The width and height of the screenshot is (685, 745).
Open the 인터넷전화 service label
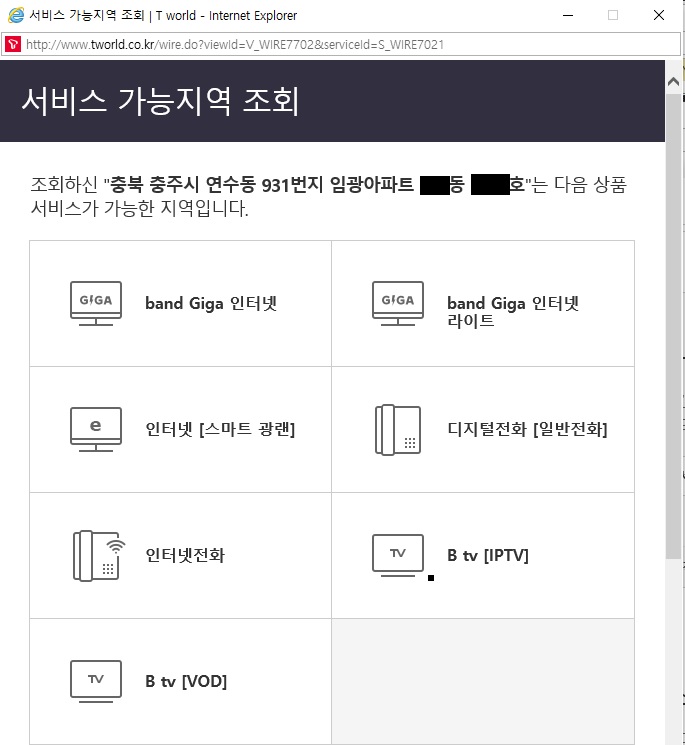185,556
